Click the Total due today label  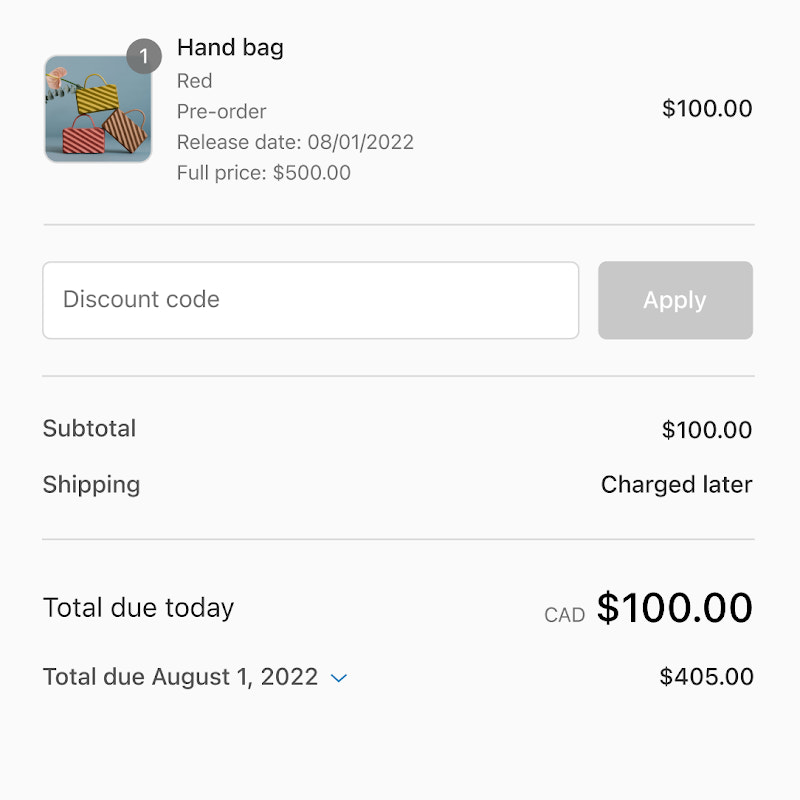coord(138,608)
